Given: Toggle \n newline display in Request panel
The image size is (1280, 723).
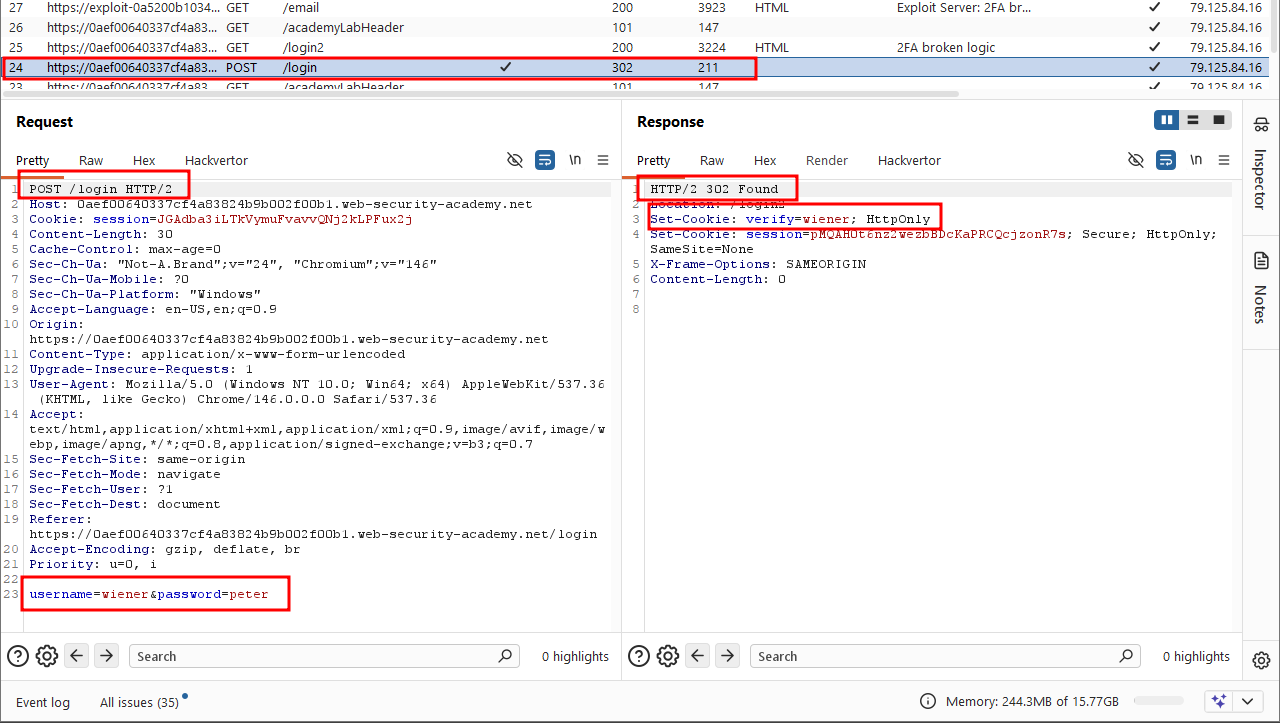Looking at the screenshot, I should (575, 160).
